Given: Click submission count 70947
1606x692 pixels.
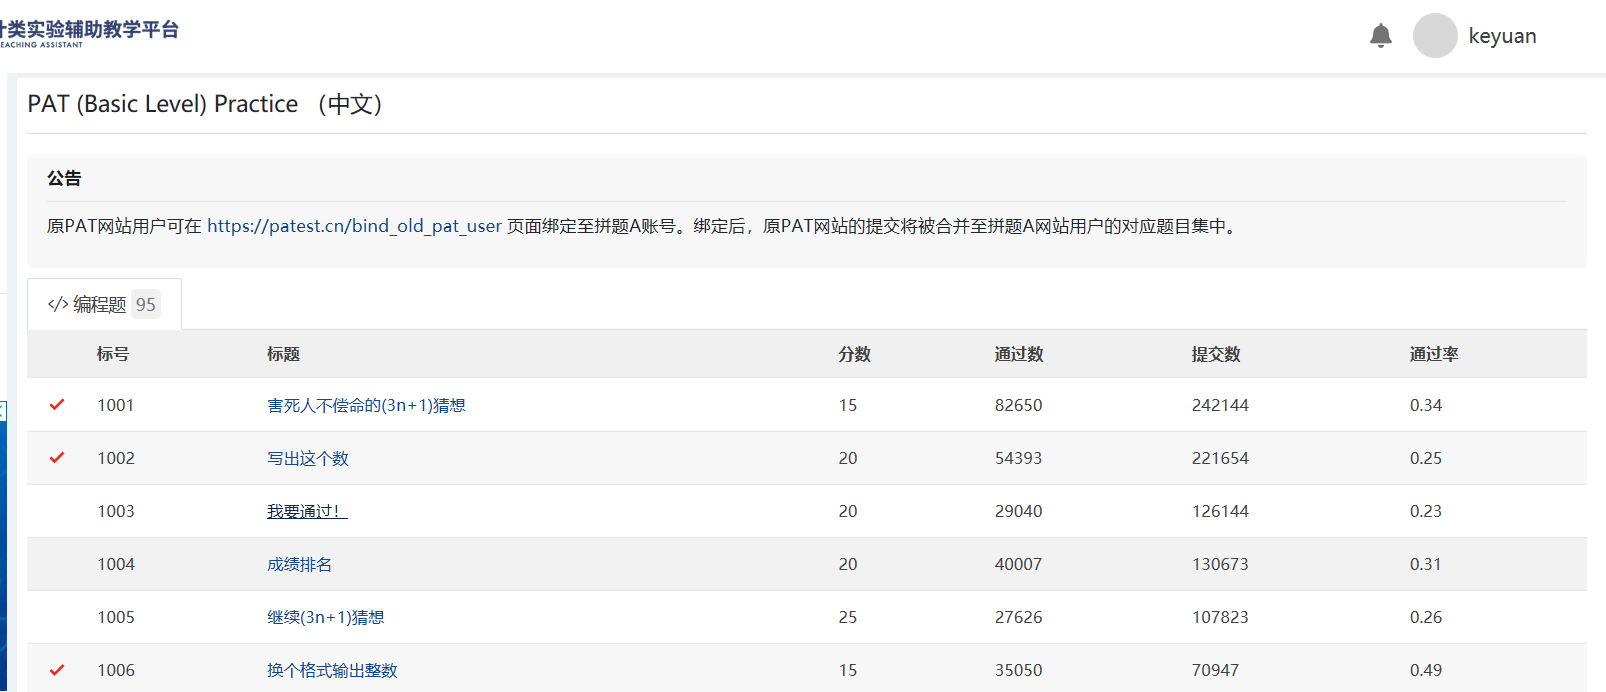Looking at the screenshot, I should (x=1215, y=670).
